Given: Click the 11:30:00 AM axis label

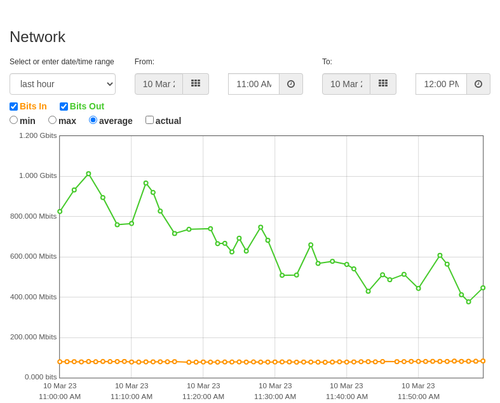Looking at the screenshot, I should click(275, 397).
